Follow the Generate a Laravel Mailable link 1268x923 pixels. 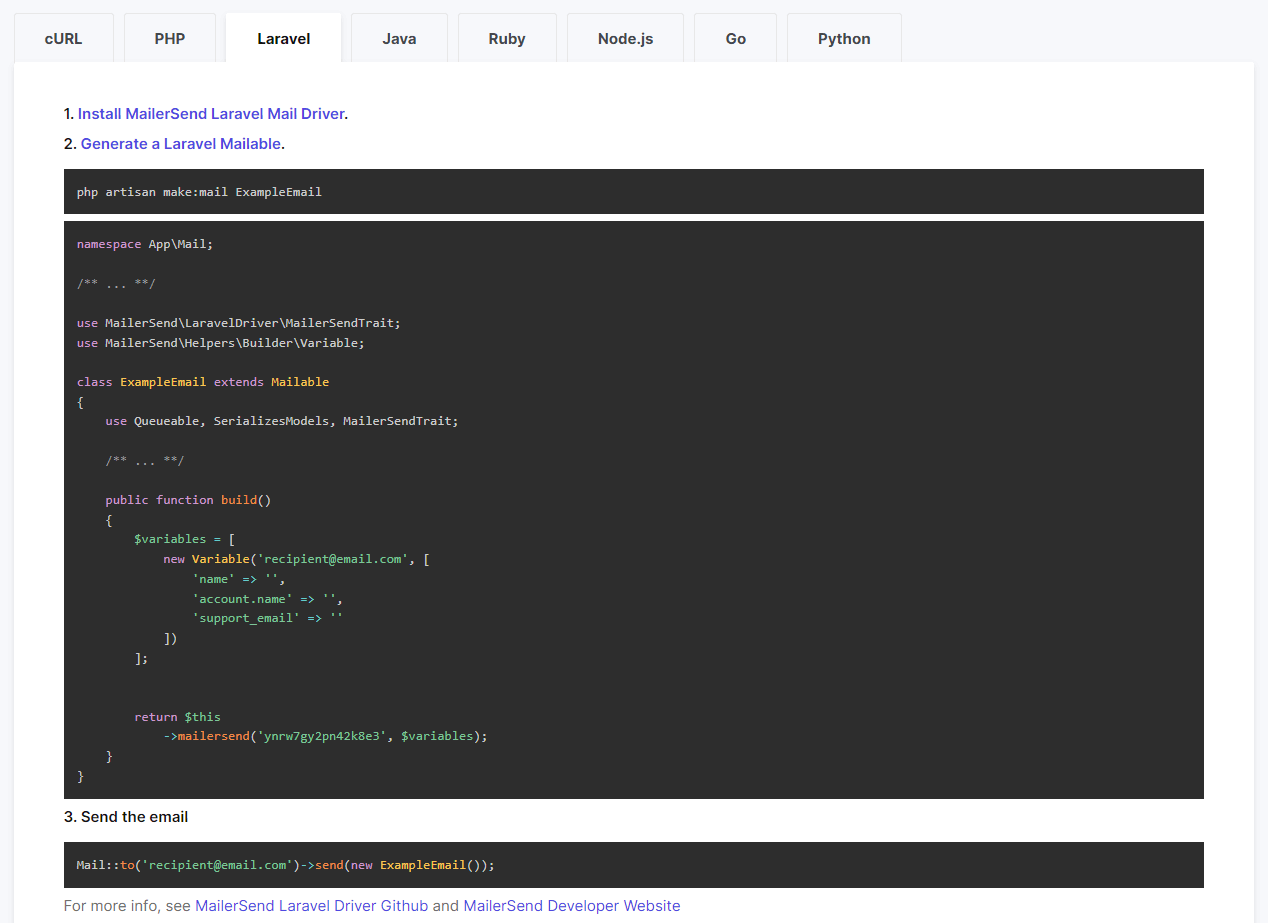[x=181, y=144]
